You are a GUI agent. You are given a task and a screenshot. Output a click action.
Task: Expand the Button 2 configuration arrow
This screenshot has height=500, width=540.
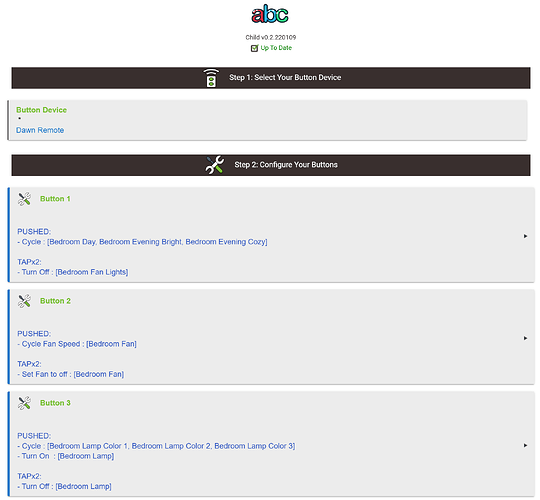[x=525, y=338]
